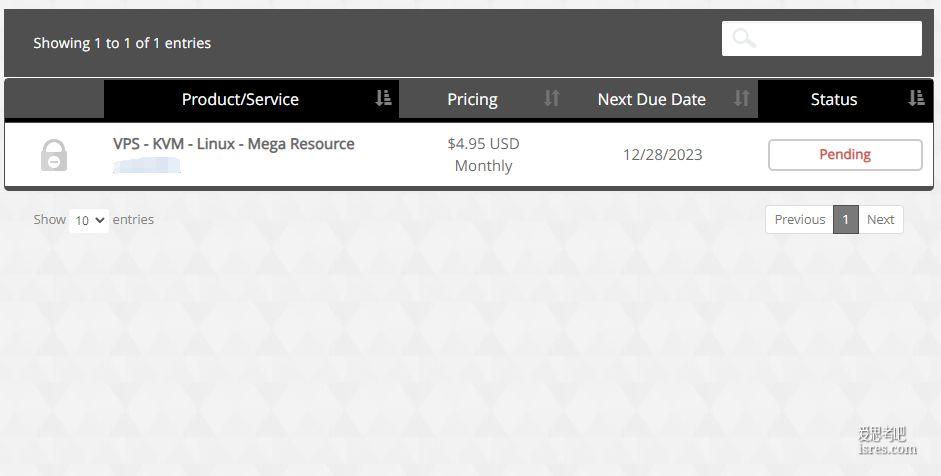Select page 1 in pagination
The height and width of the screenshot is (476, 941).
pos(846,220)
